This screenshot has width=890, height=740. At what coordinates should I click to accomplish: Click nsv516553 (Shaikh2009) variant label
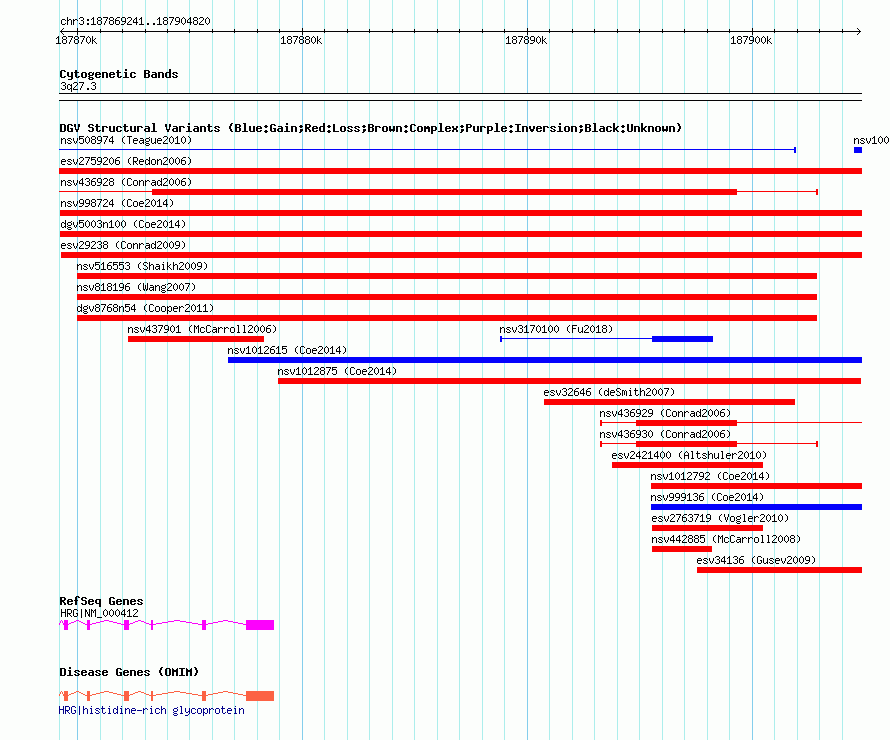tap(142, 266)
